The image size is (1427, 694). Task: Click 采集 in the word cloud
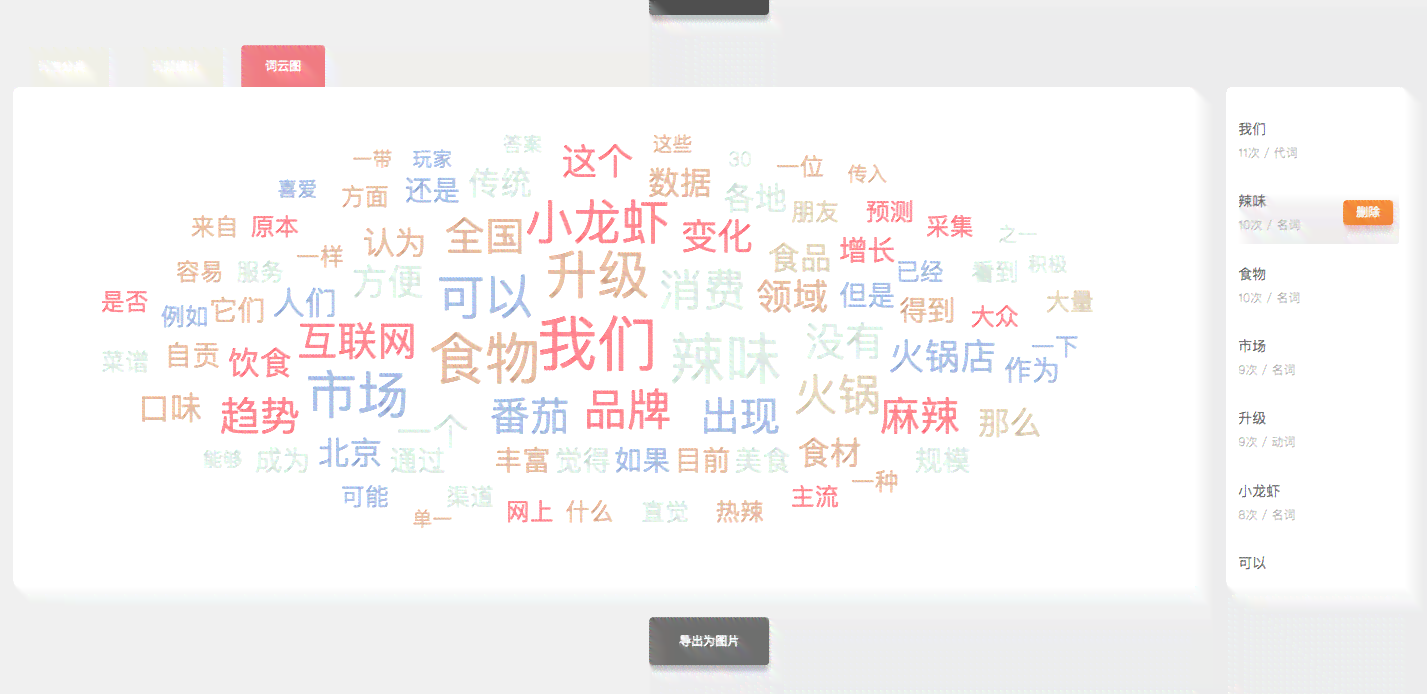click(x=949, y=227)
